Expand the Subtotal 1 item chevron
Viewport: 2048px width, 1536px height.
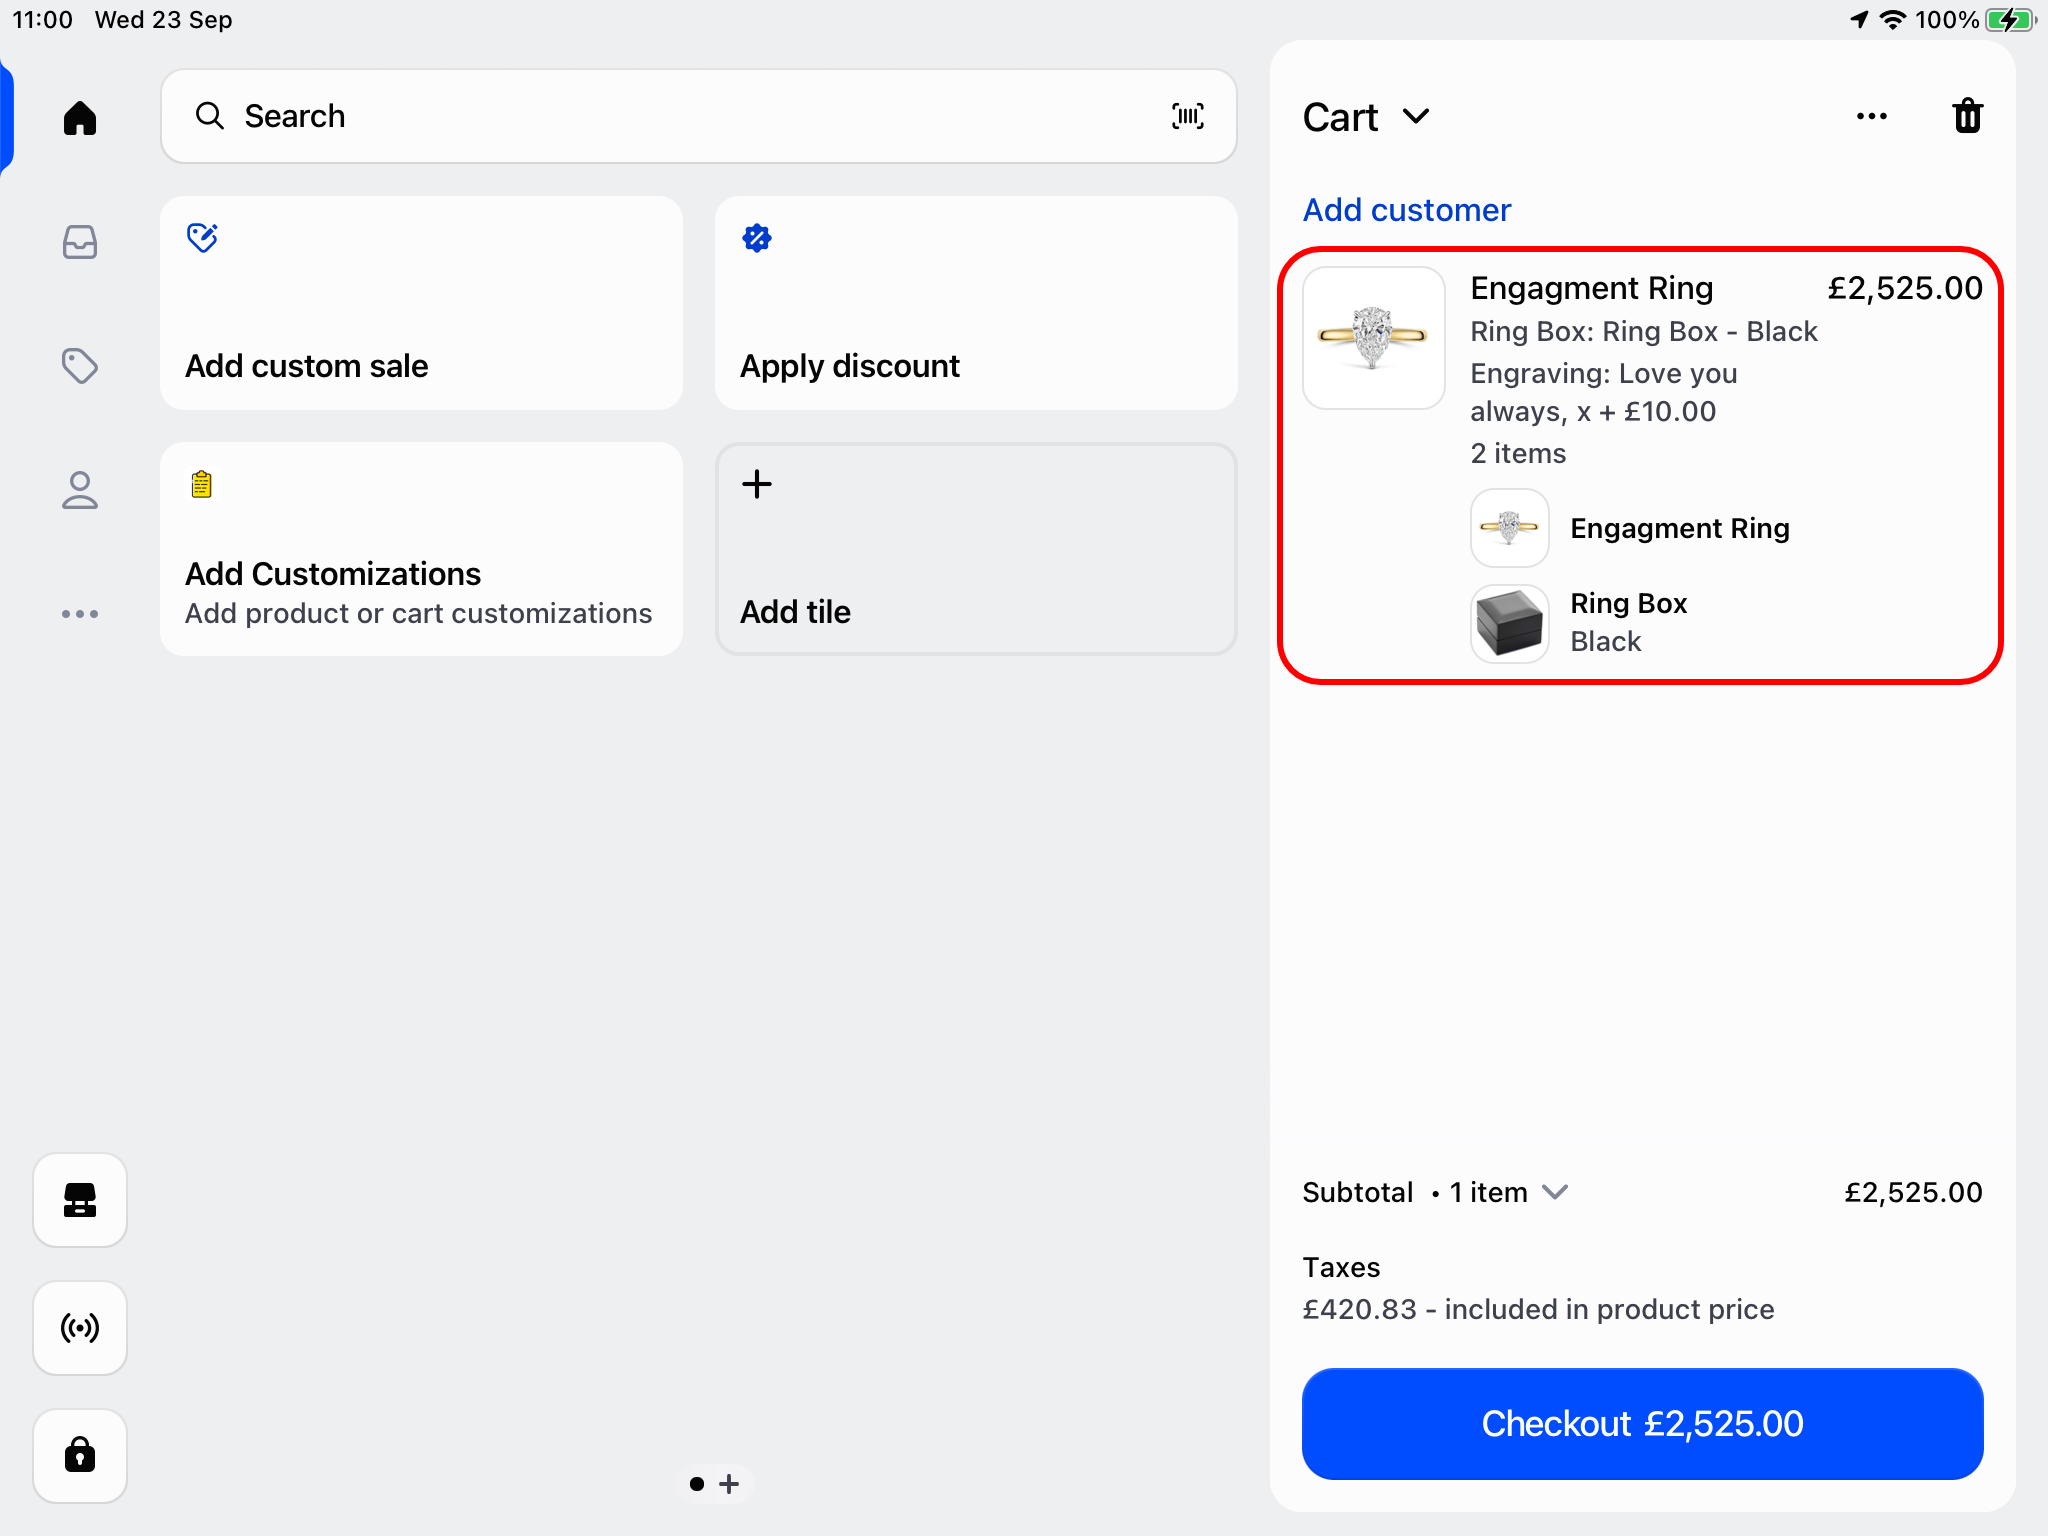pos(1555,1192)
